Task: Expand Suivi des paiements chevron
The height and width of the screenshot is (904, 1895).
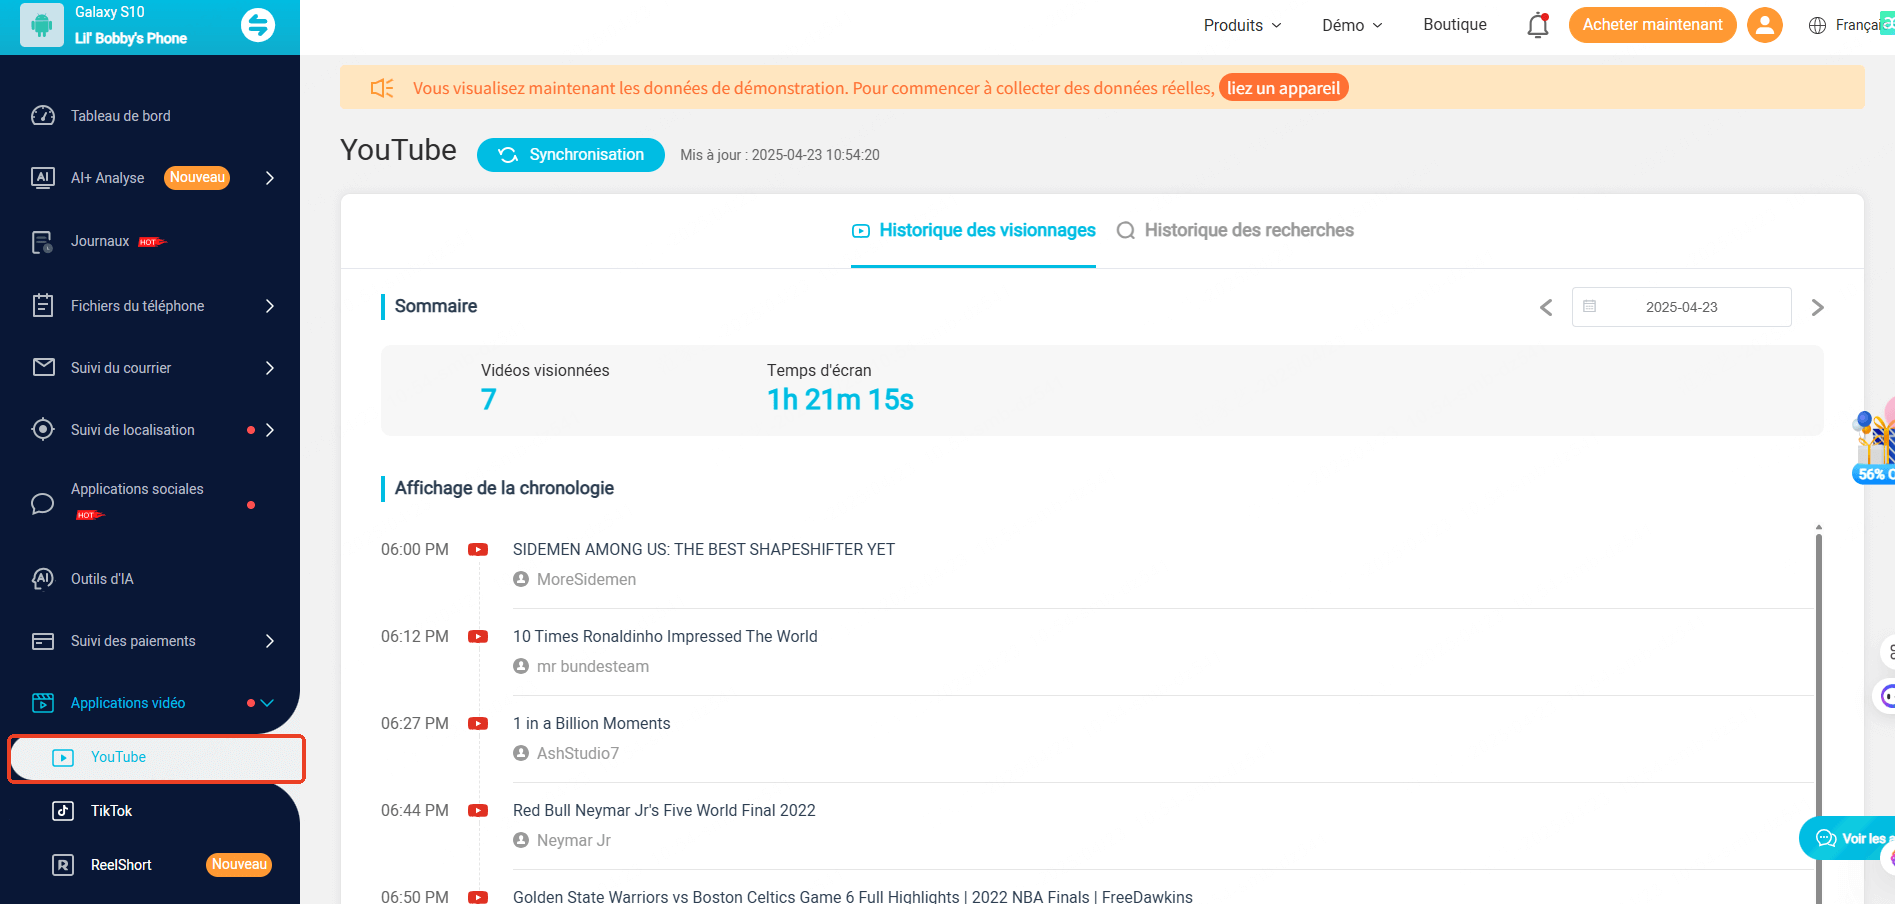Action: click(270, 641)
